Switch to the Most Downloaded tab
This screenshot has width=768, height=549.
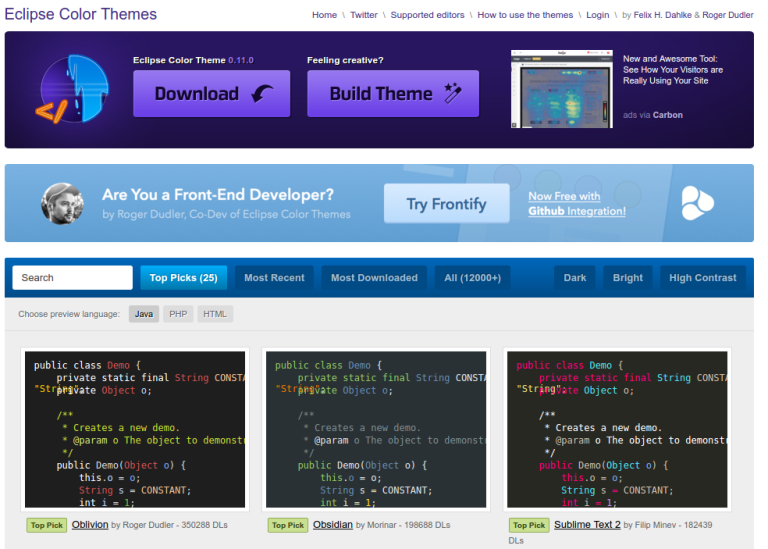click(374, 278)
